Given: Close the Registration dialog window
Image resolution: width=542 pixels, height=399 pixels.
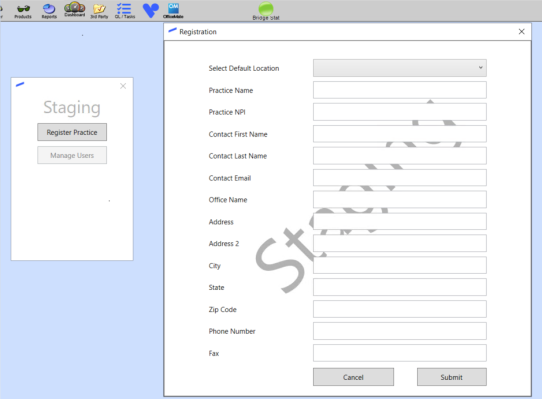Looking at the screenshot, I should click(x=522, y=31).
